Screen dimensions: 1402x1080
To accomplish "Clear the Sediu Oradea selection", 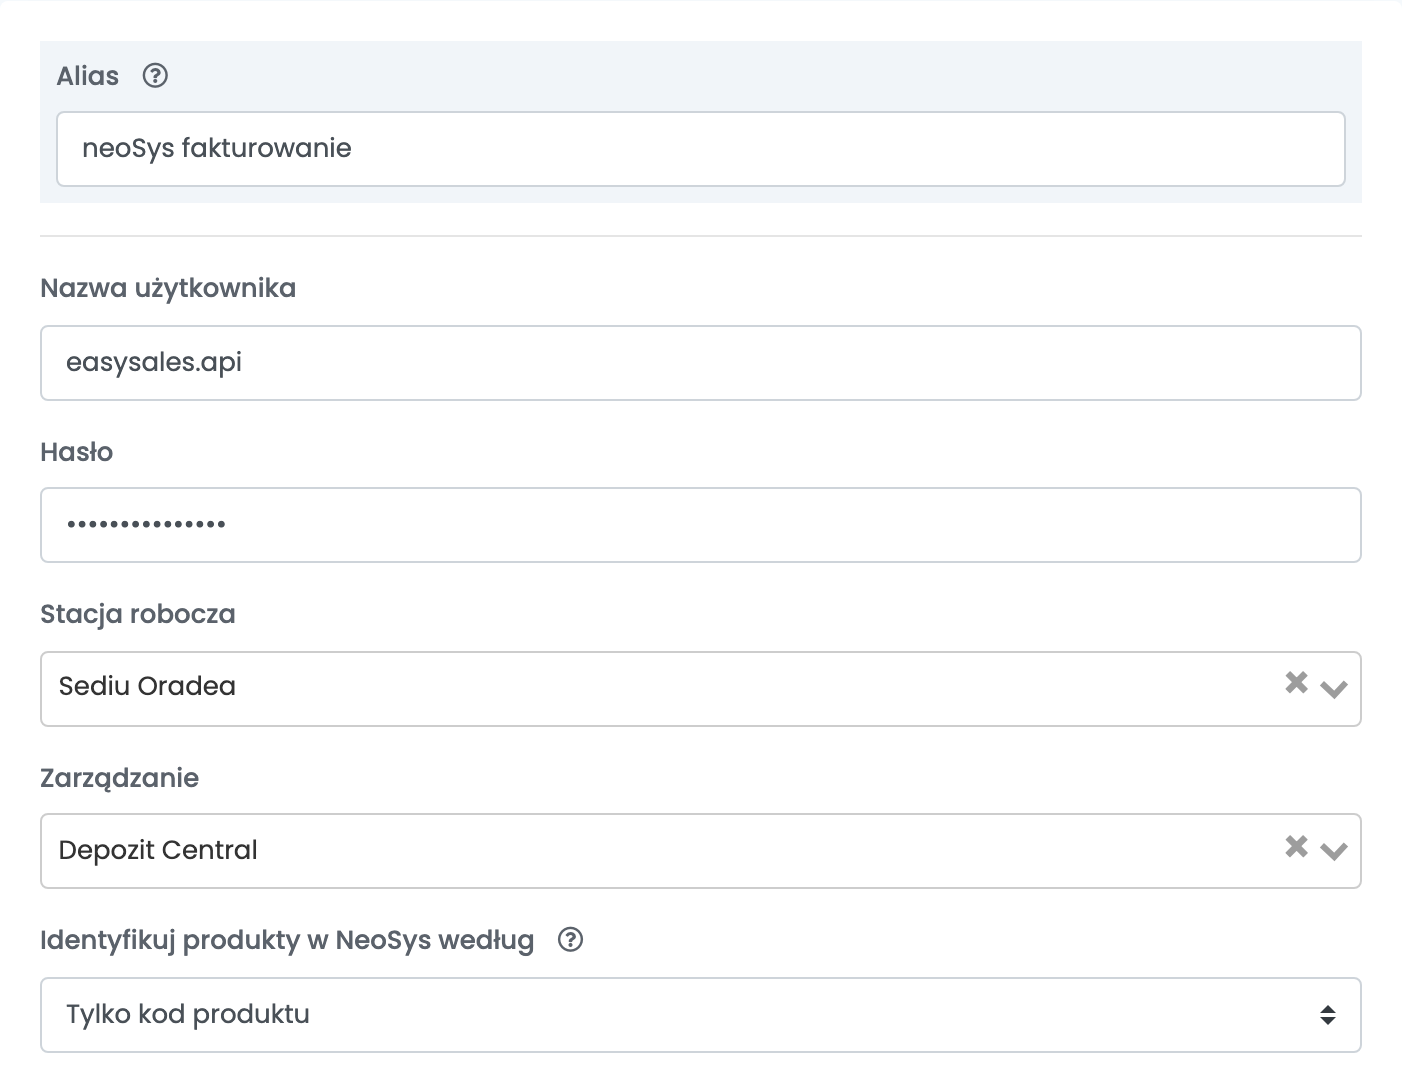I will (x=1296, y=683).
